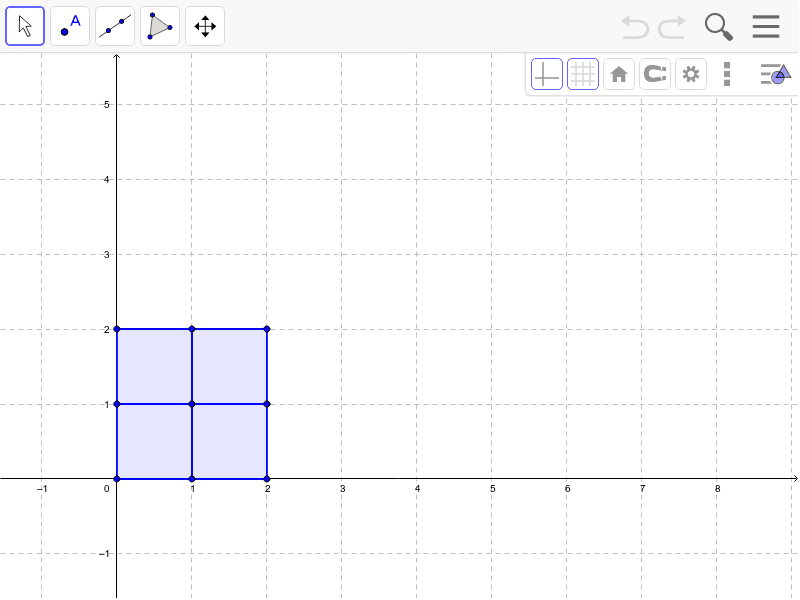Undo the last action
800x600 pixels.
coord(635,27)
